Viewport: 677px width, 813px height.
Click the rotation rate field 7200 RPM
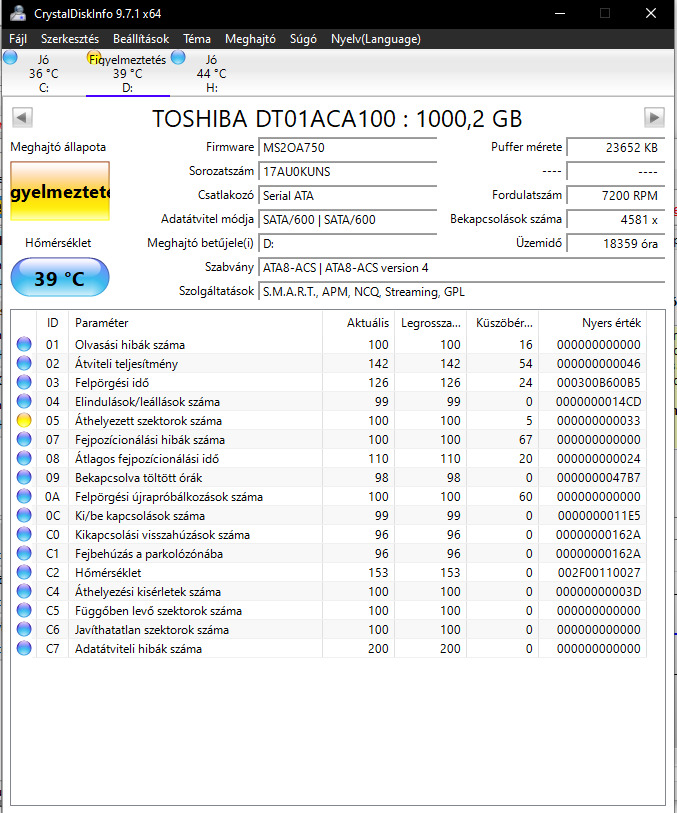616,195
